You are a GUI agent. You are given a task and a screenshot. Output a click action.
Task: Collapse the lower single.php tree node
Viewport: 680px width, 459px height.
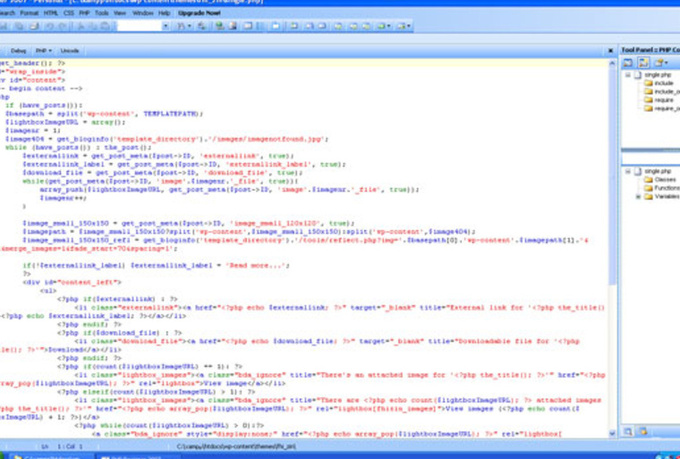click(x=627, y=171)
